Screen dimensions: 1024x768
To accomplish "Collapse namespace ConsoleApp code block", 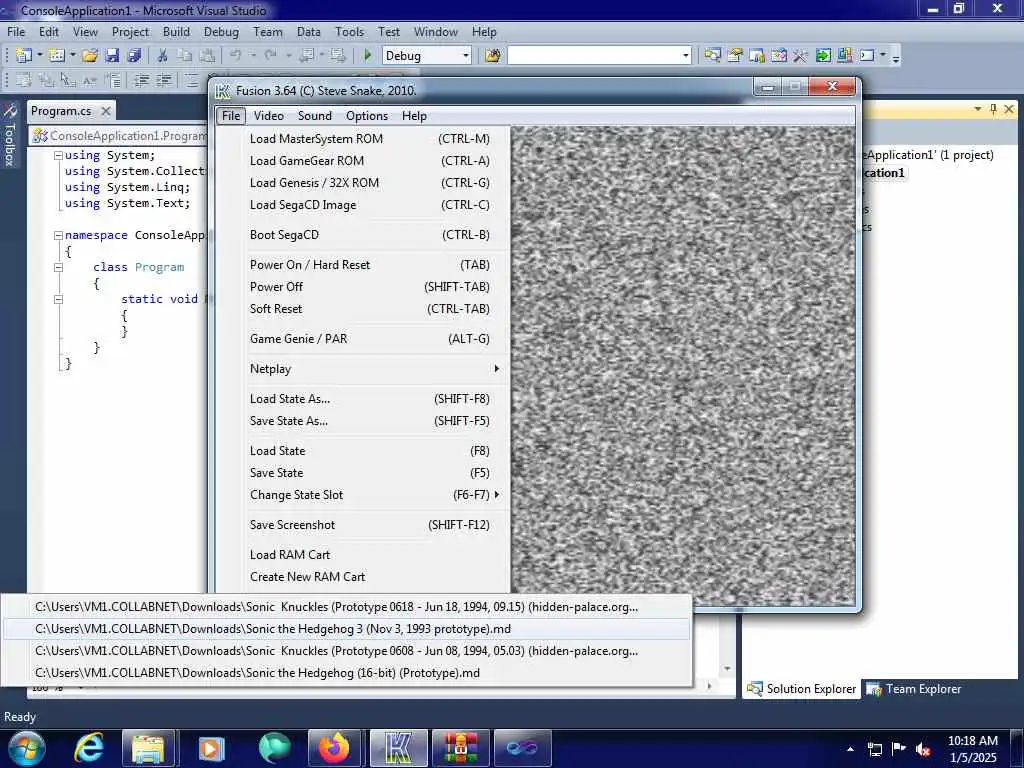I will point(58,235).
